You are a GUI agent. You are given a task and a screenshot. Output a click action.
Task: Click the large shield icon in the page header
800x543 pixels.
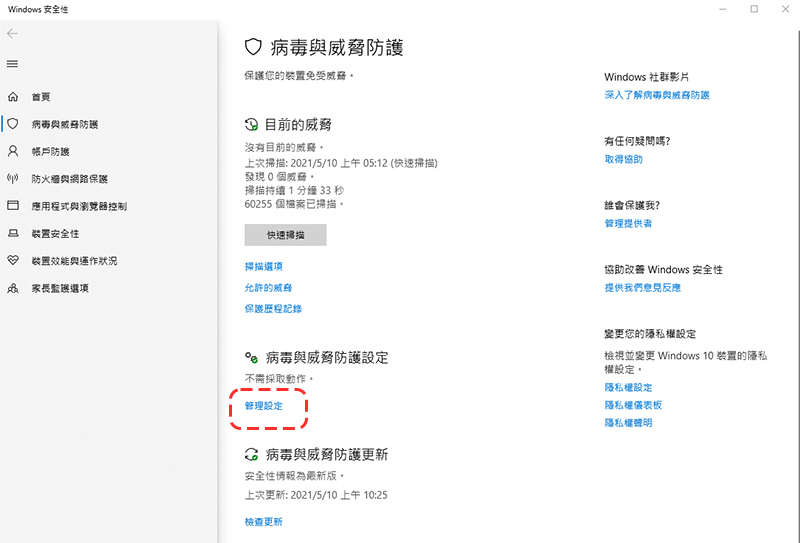[253, 47]
